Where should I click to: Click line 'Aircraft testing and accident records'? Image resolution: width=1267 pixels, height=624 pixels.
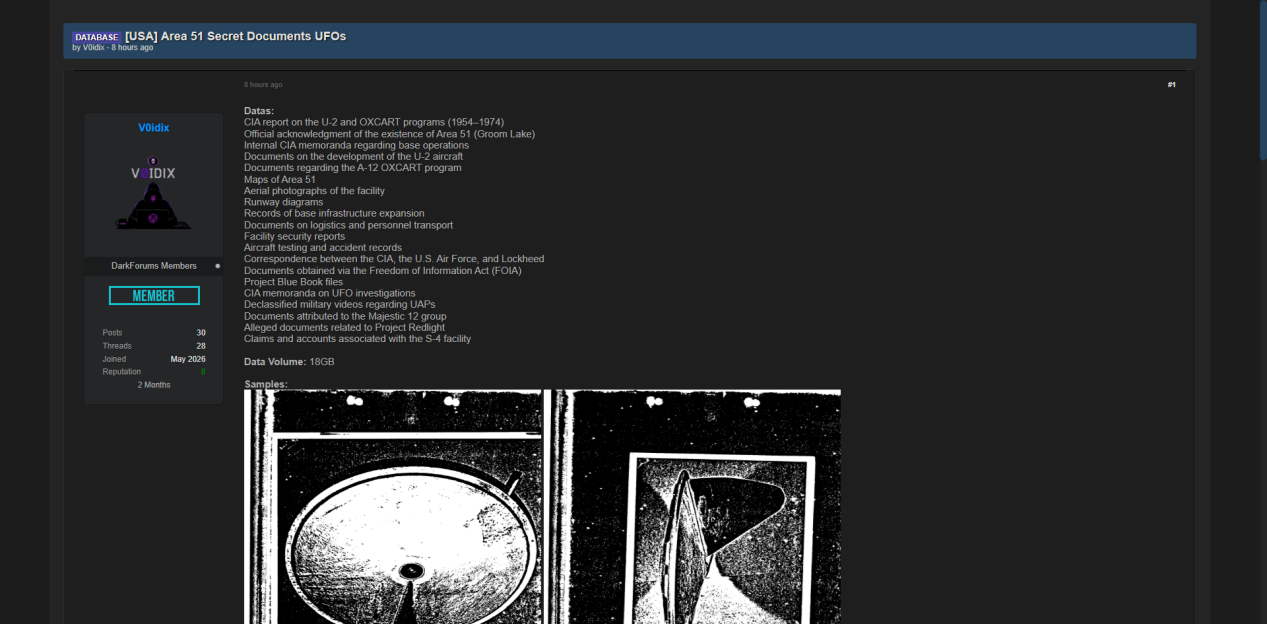[x=323, y=247]
